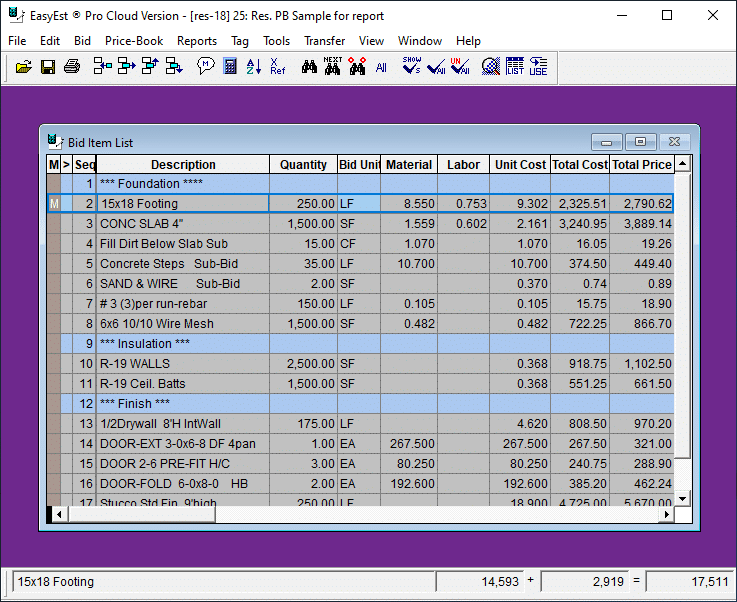
Task: Click the Mark All checkmark icon
Action: pyautogui.click(x=436, y=67)
